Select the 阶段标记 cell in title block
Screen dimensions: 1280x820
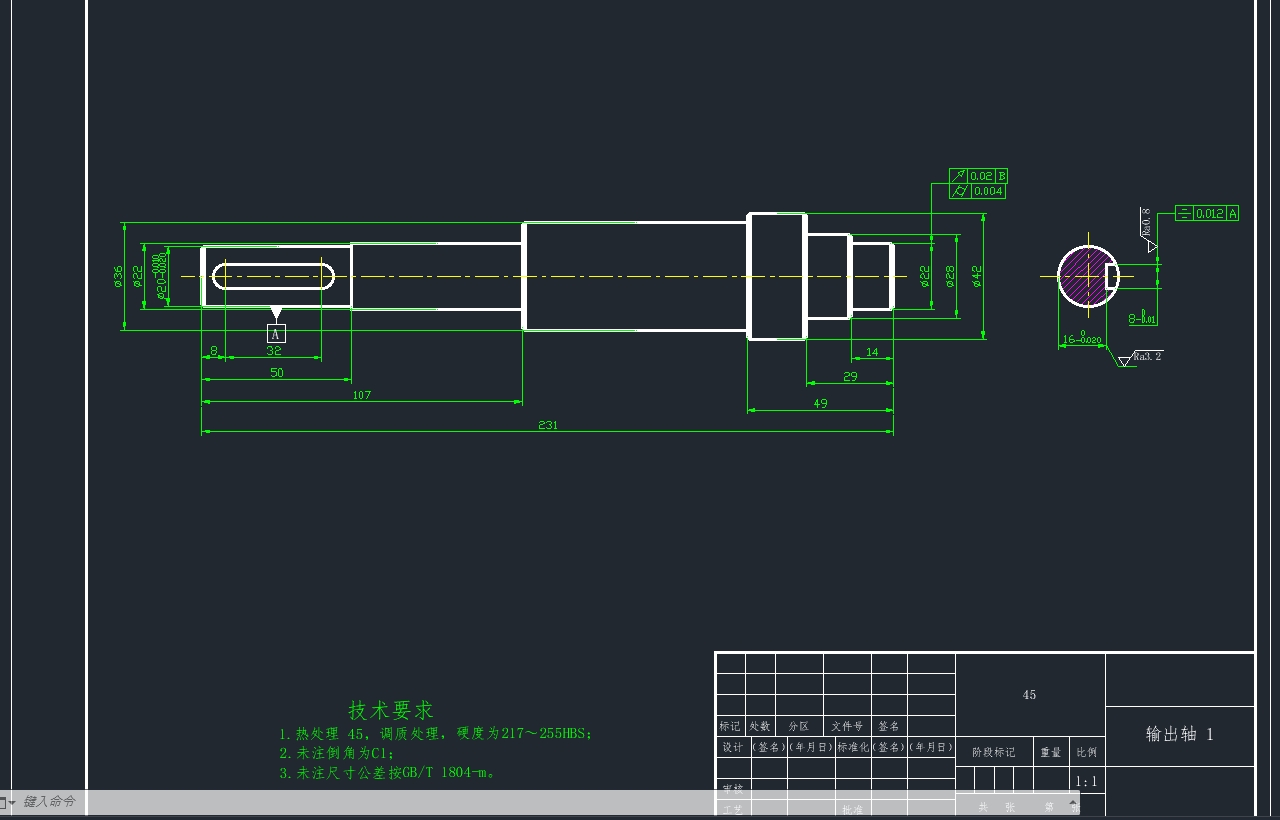(994, 752)
